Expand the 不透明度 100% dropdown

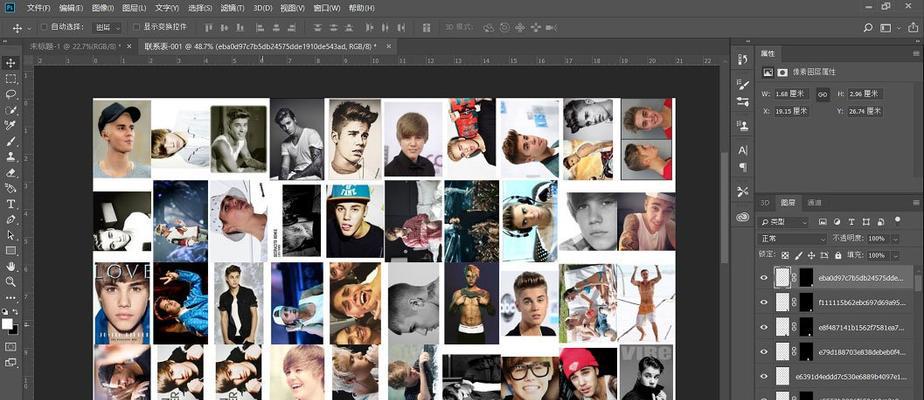point(895,239)
